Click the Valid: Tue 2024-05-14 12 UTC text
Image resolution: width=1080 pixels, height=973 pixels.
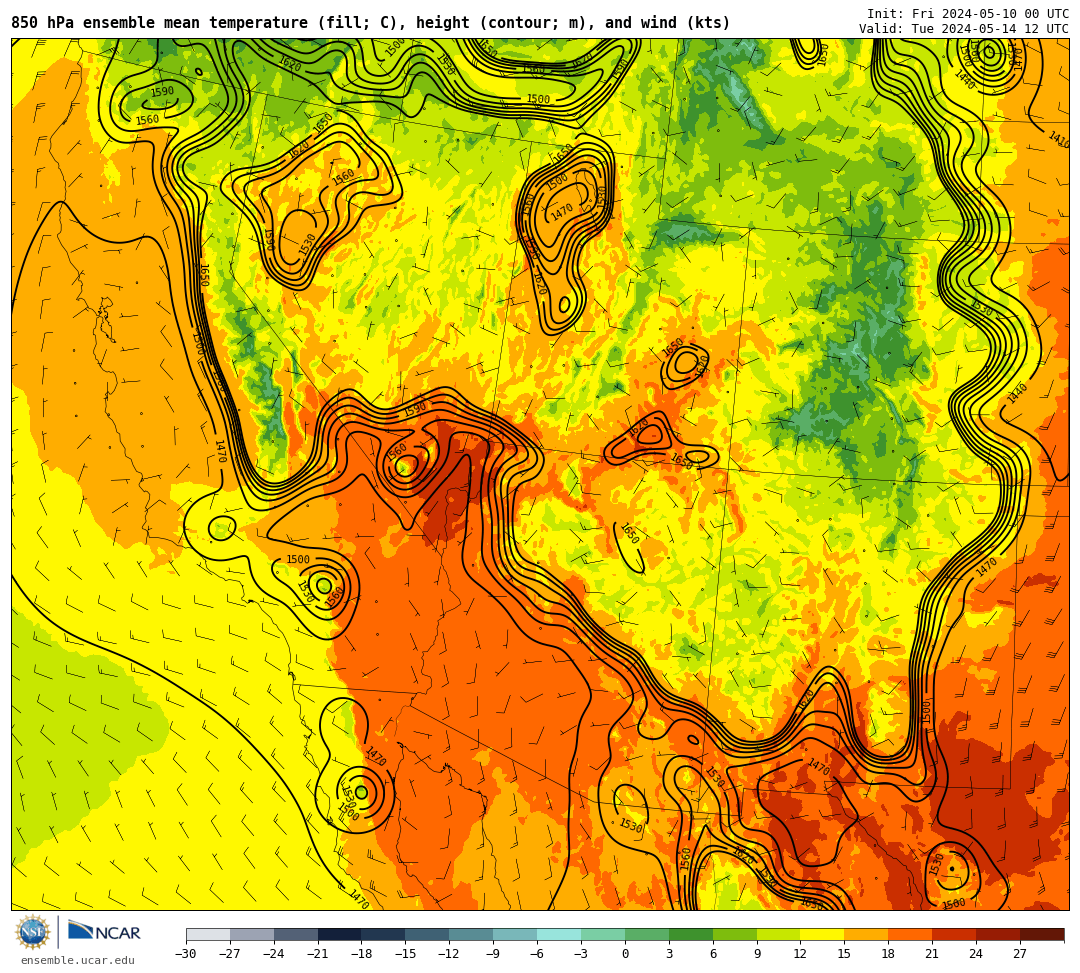coord(964,29)
